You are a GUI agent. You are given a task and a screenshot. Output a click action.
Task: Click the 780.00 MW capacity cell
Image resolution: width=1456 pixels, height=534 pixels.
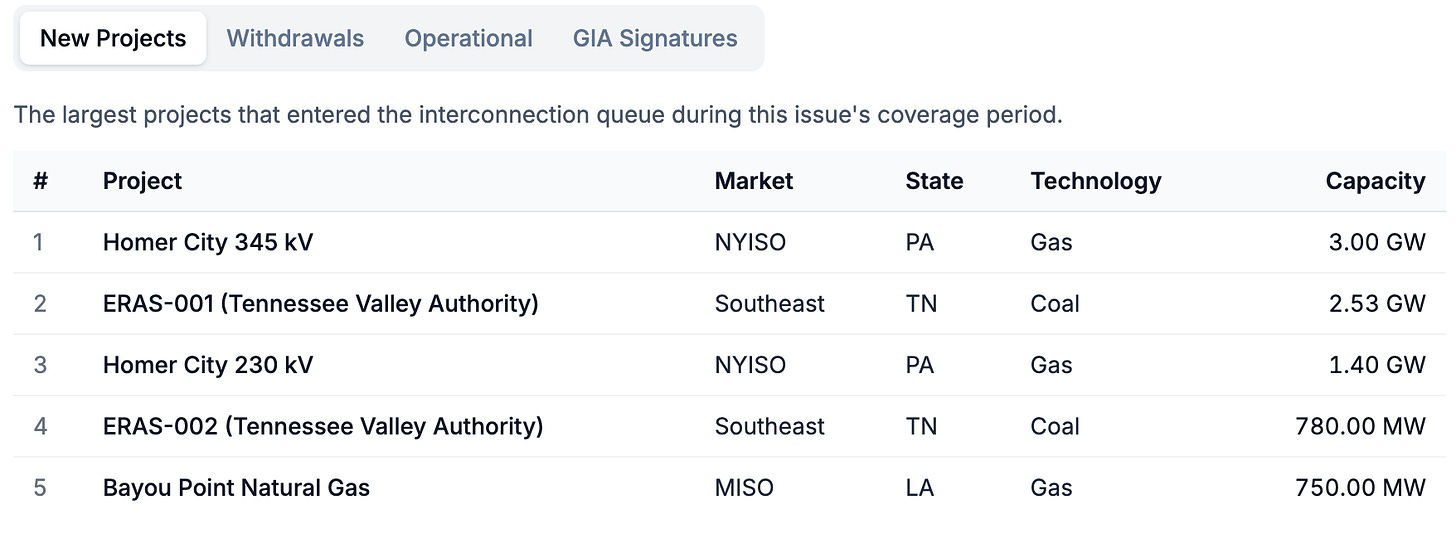pyautogui.click(x=1361, y=427)
